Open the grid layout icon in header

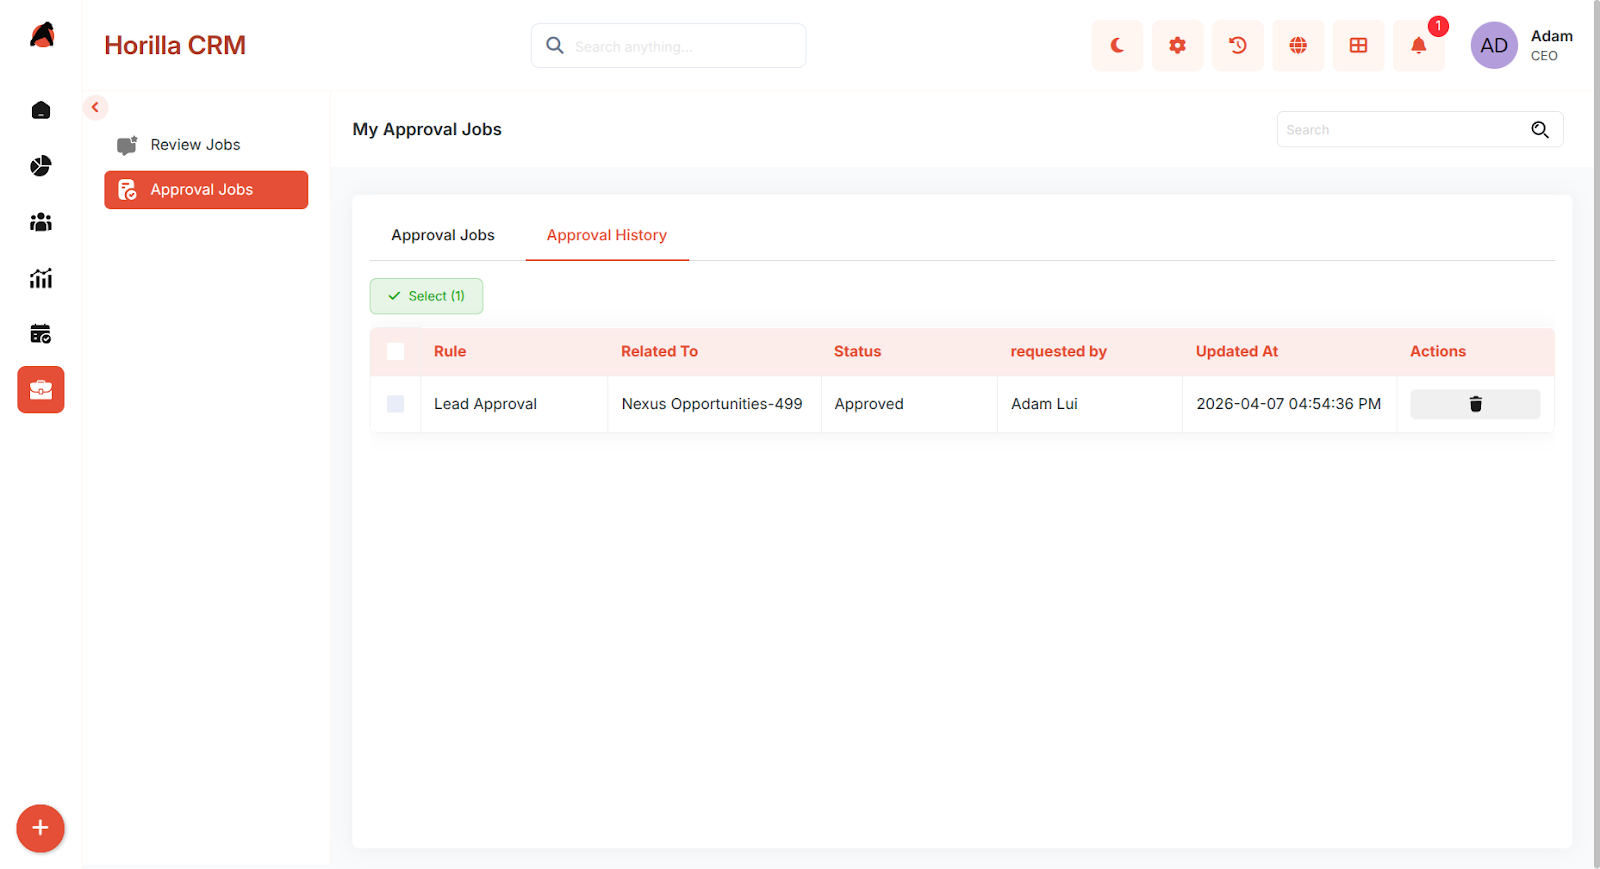1358,46
